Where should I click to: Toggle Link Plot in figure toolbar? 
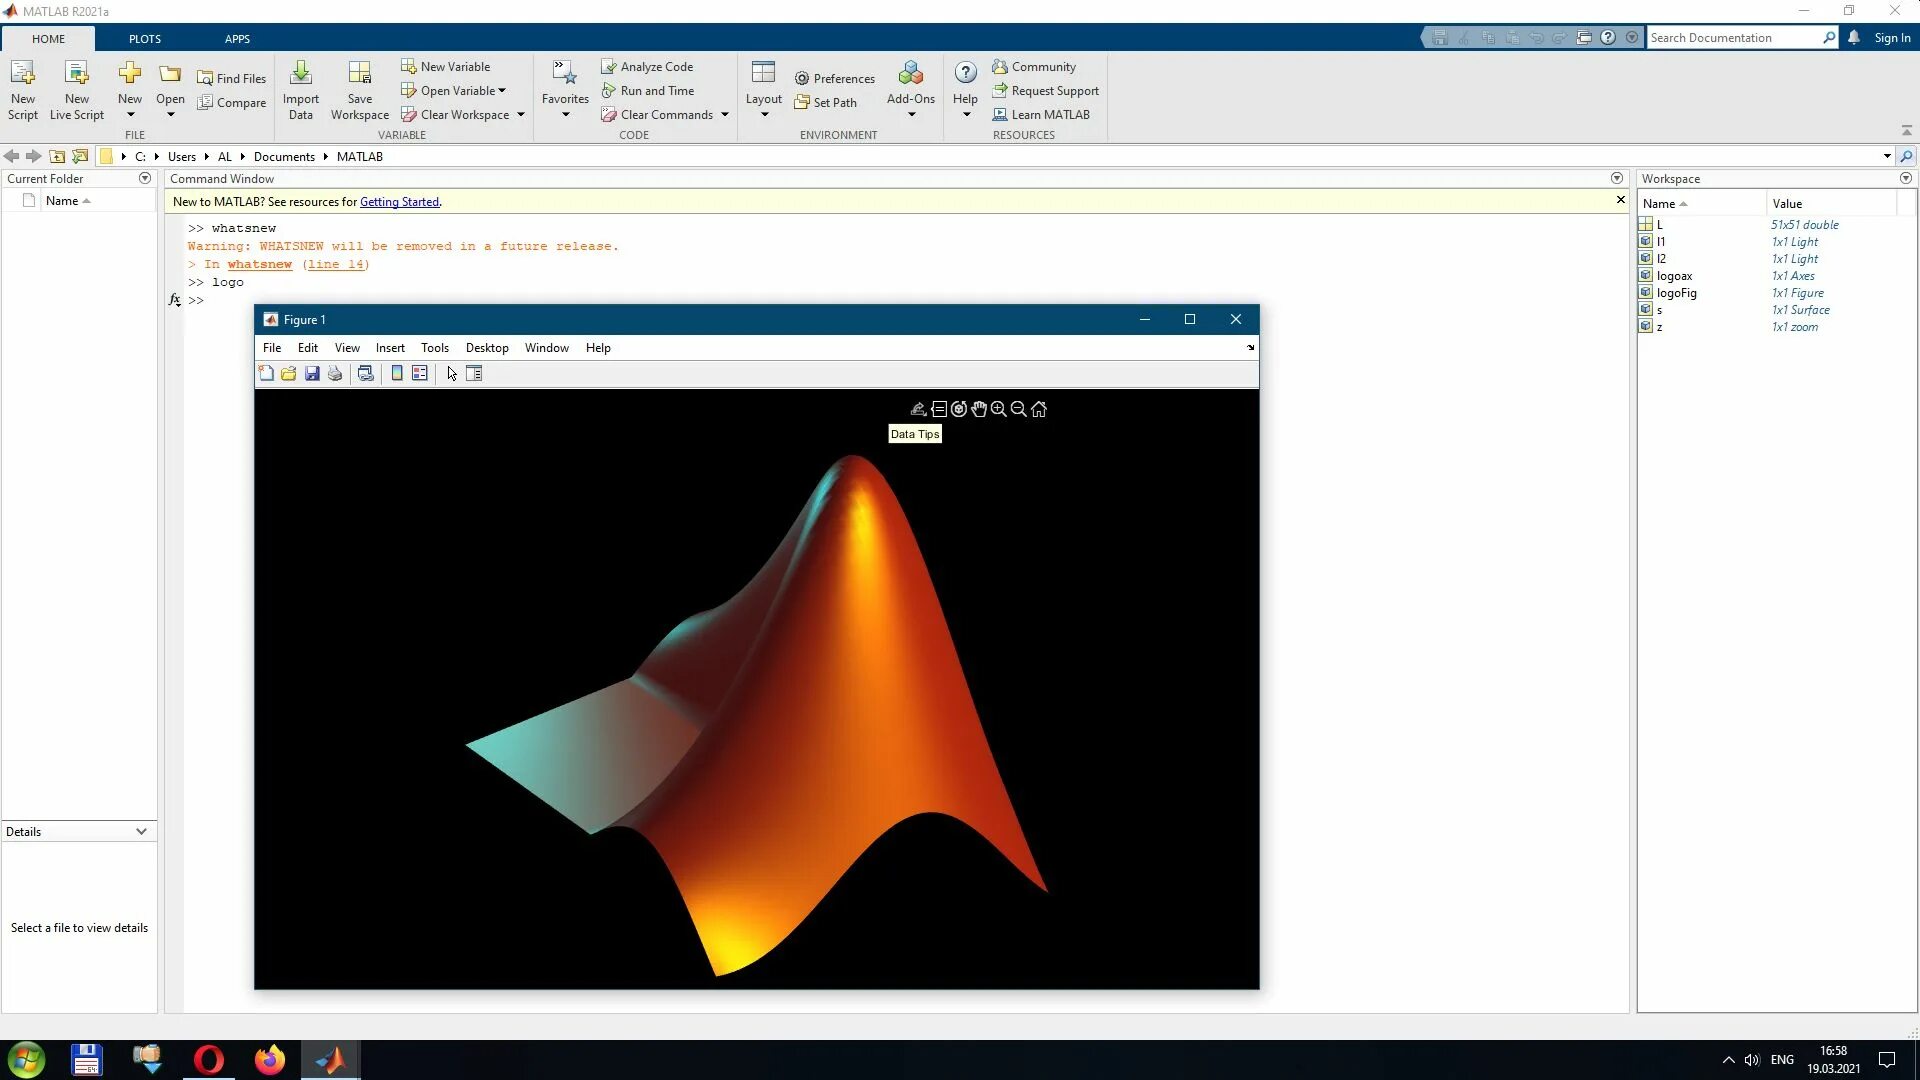point(366,373)
